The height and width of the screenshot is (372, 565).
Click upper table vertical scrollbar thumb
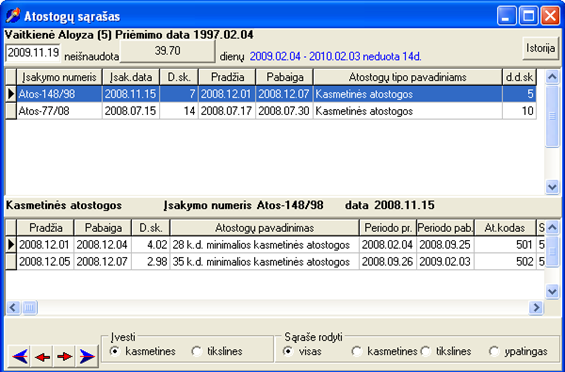click(x=552, y=116)
